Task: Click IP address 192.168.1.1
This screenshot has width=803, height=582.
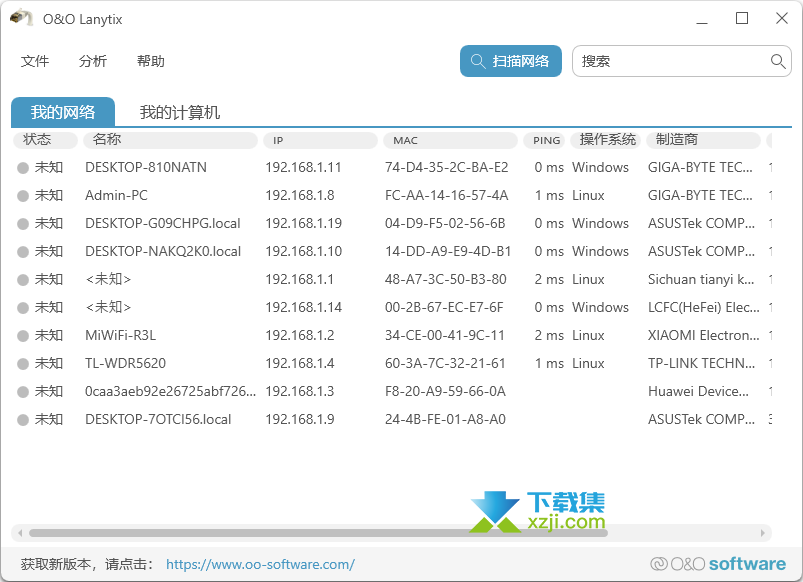Action: click(x=300, y=280)
